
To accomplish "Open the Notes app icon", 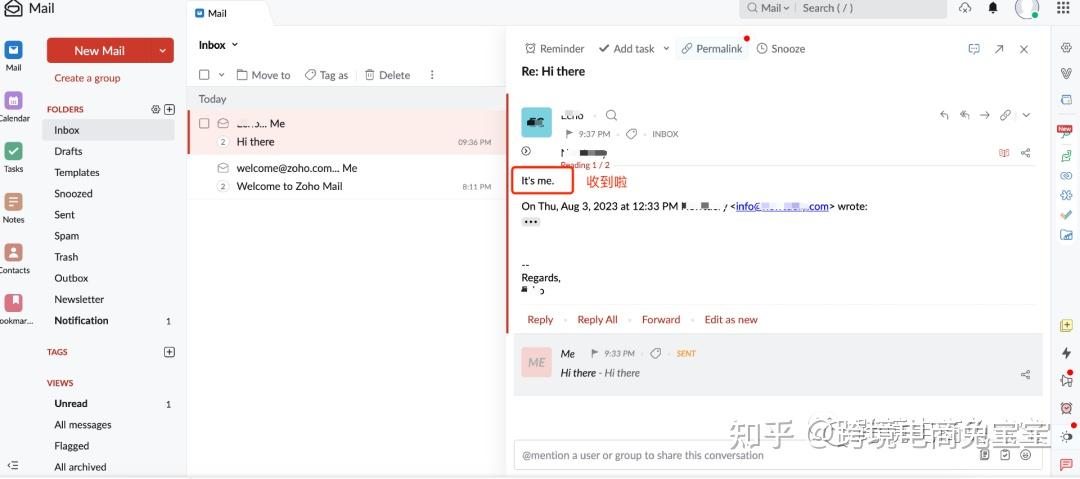I will click(13, 203).
